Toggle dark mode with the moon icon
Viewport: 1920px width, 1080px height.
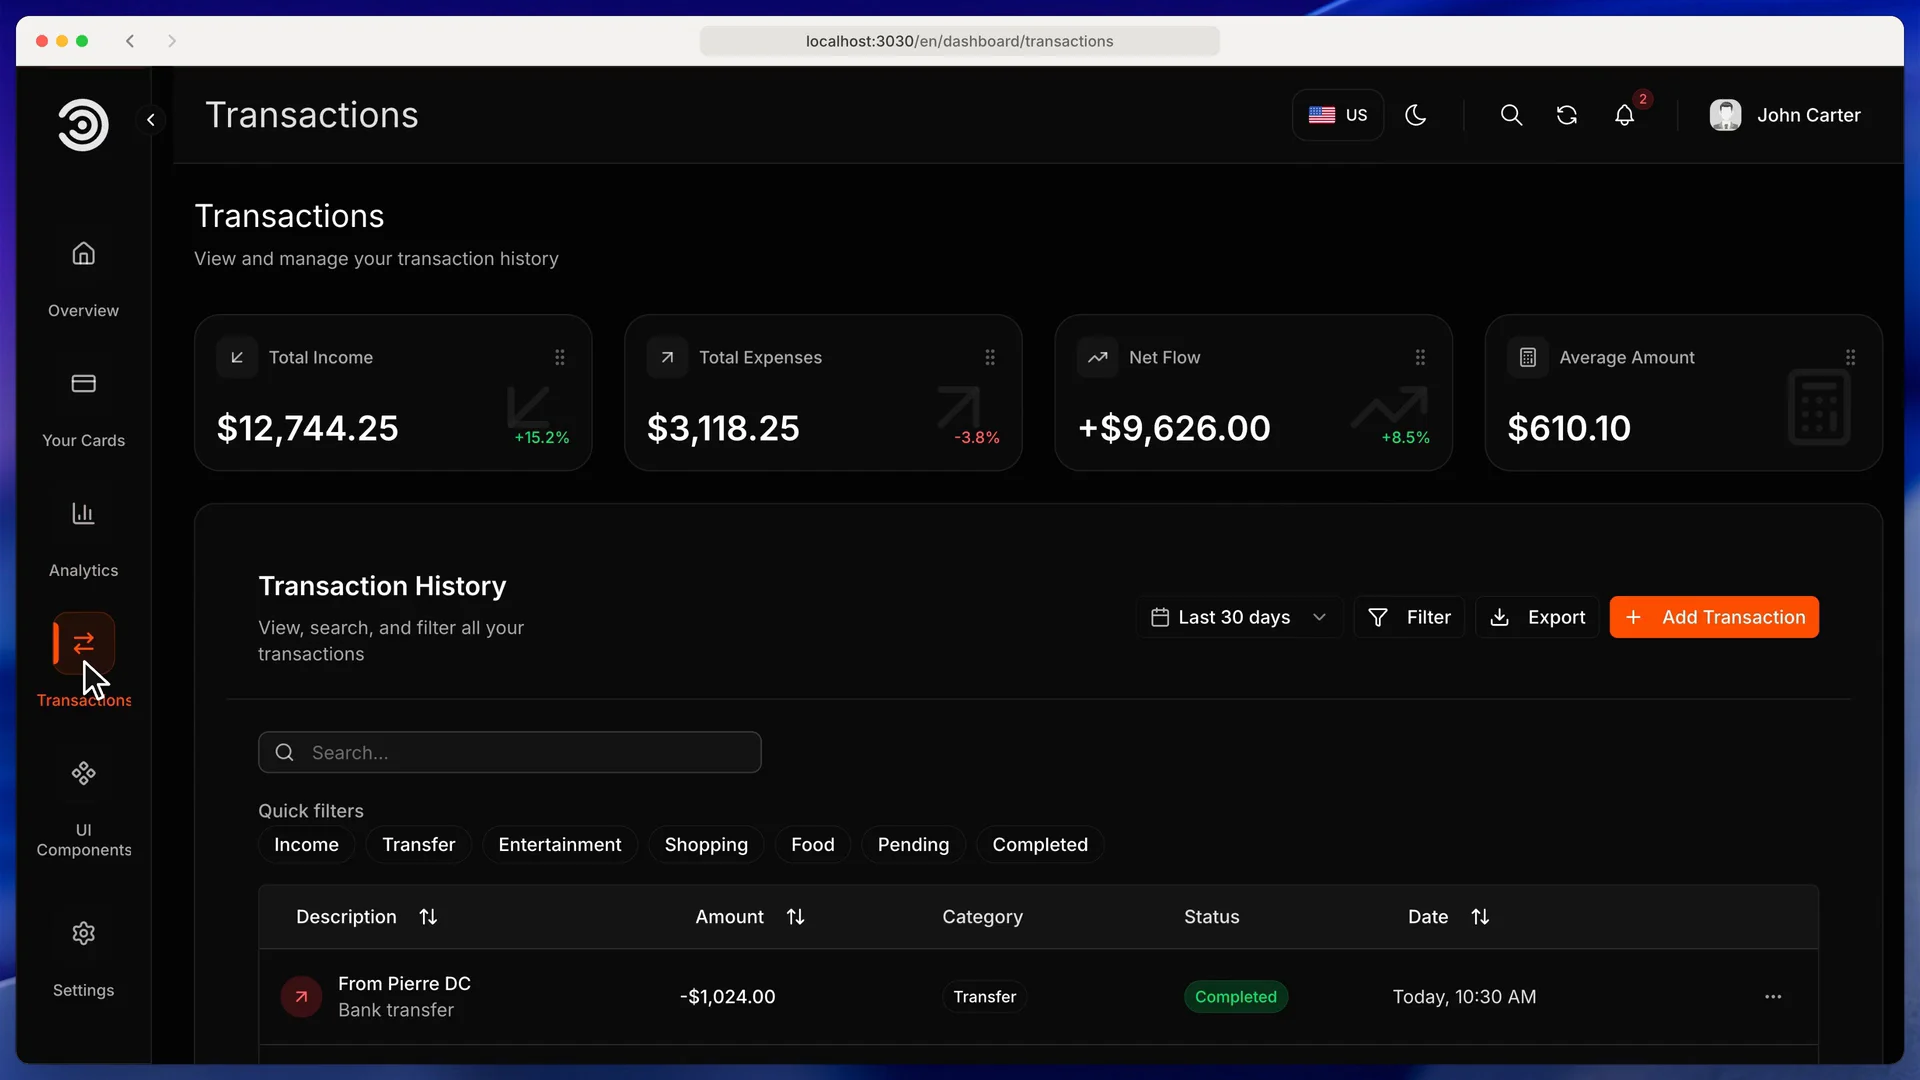[x=1415, y=115]
